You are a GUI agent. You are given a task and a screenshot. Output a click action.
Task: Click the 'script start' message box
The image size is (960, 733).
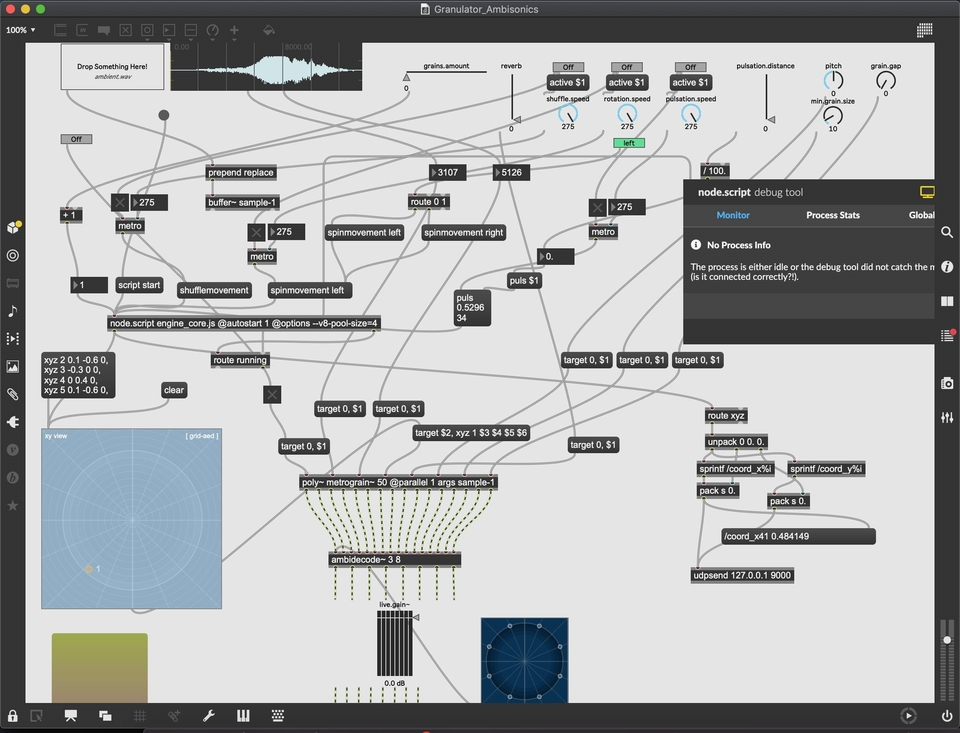[x=139, y=285]
